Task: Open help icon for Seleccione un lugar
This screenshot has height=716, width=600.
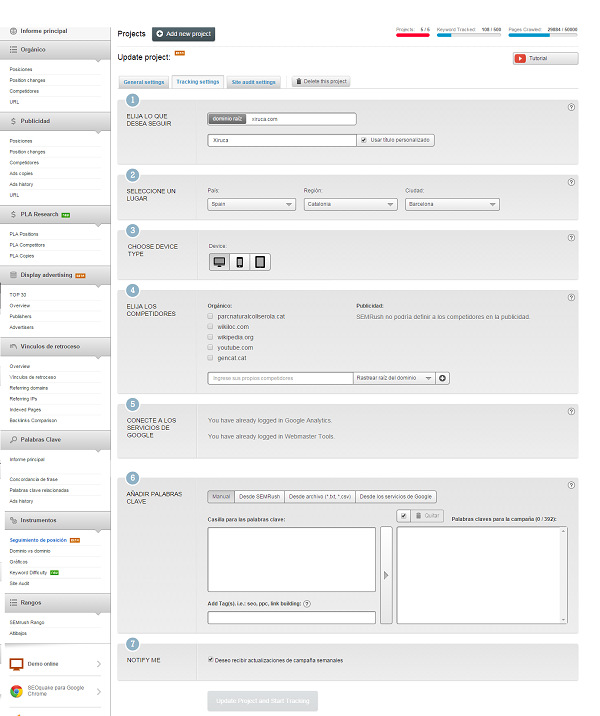Action: click(571, 182)
